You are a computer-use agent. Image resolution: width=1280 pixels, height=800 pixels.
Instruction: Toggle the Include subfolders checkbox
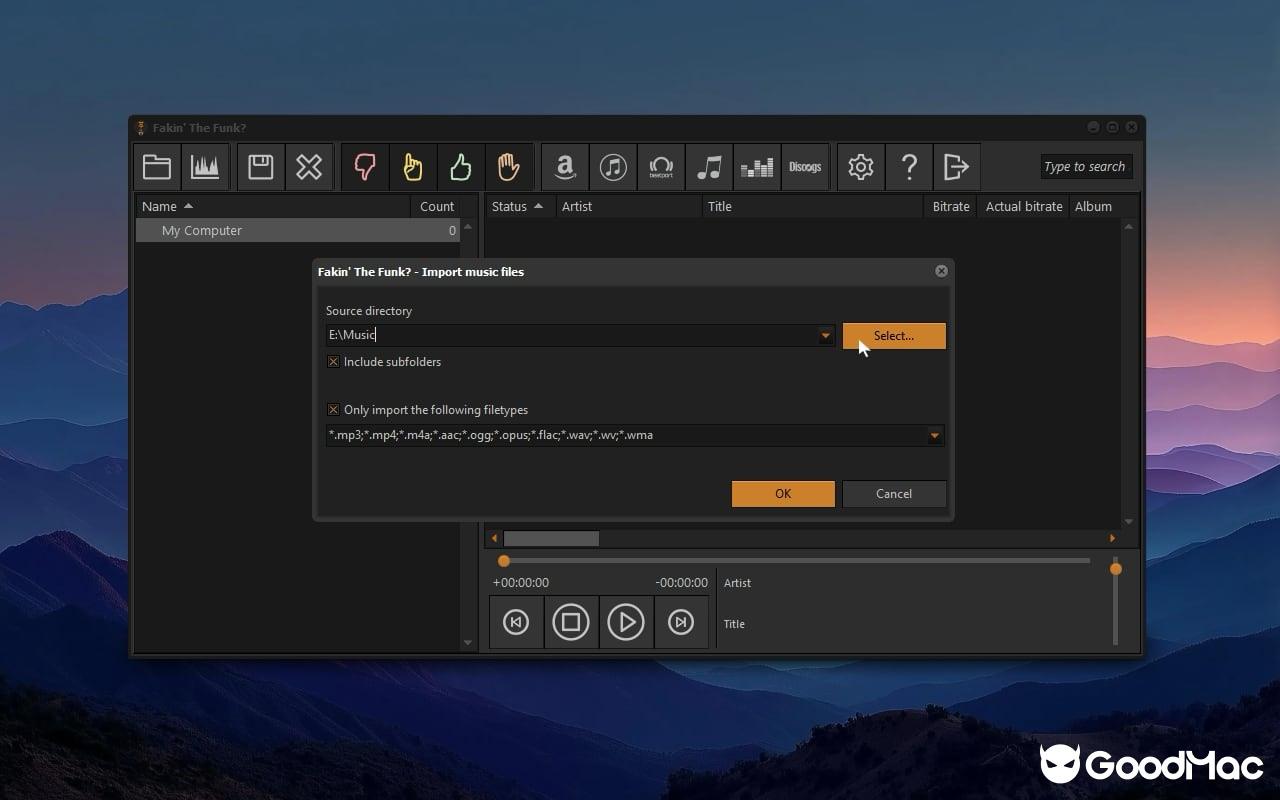334,362
